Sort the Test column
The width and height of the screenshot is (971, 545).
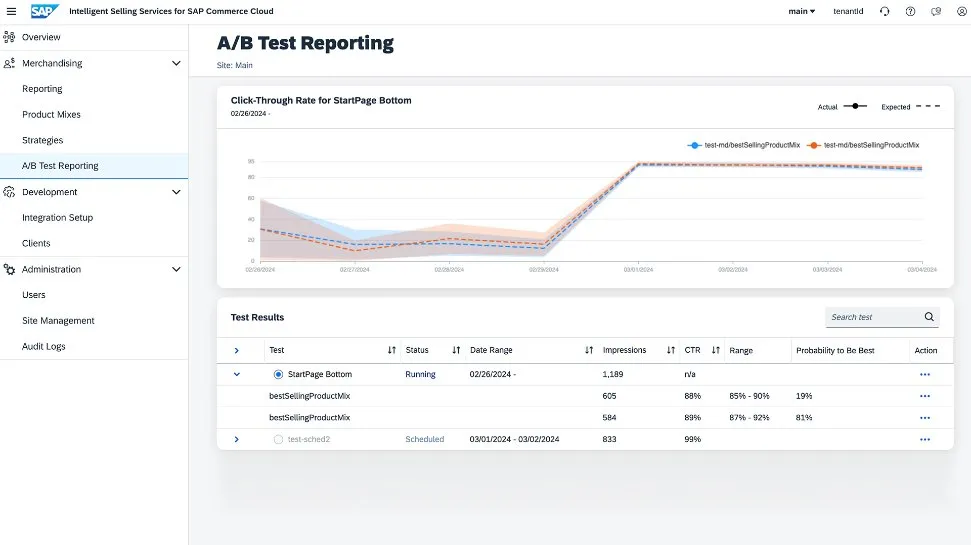tap(392, 350)
